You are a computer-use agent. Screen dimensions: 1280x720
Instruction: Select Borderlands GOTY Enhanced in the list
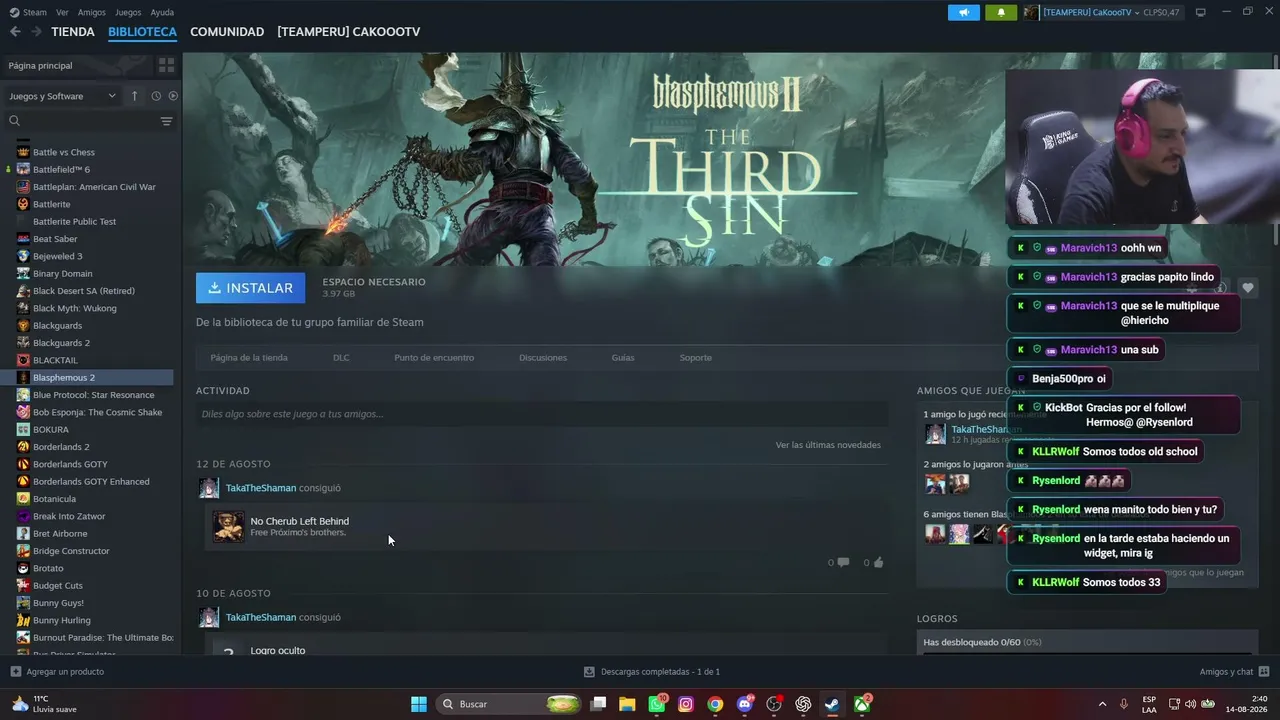[x=91, y=481]
